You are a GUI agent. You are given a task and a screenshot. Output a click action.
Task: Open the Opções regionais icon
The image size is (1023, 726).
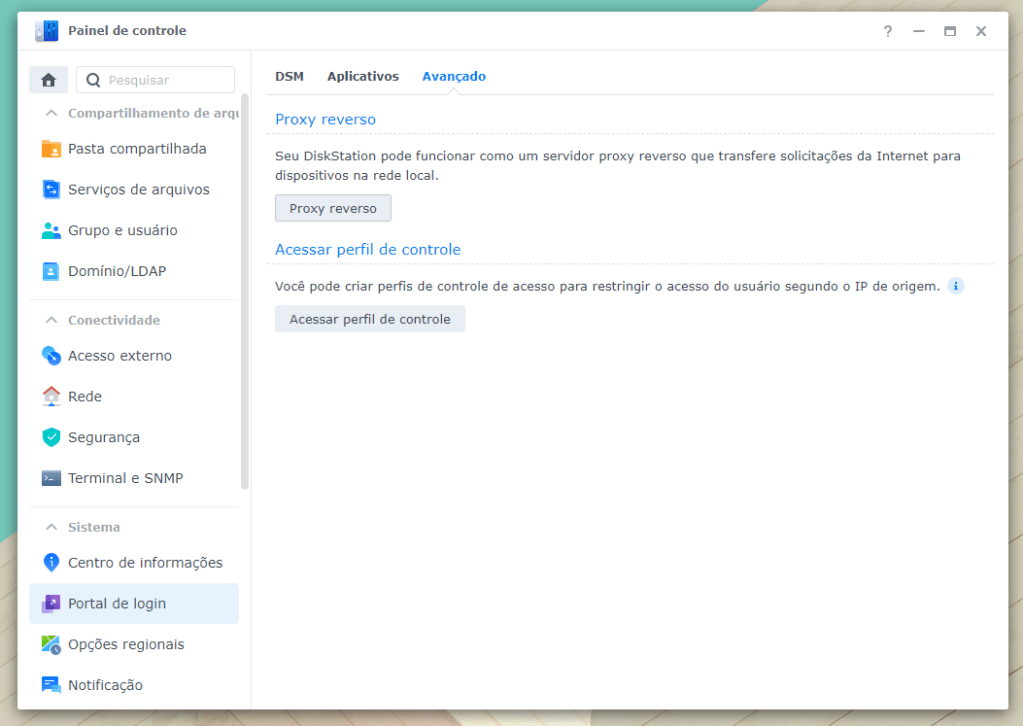point(51,645)
